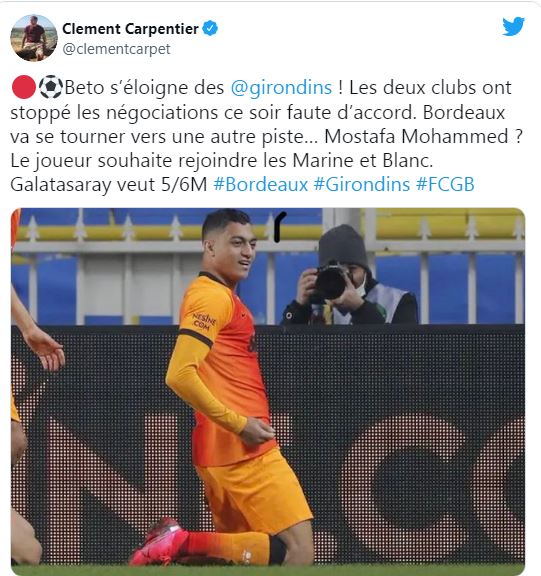Open the #Girondins hashtag
This screenshot has width=541, height=576.
tap(362, 184)
